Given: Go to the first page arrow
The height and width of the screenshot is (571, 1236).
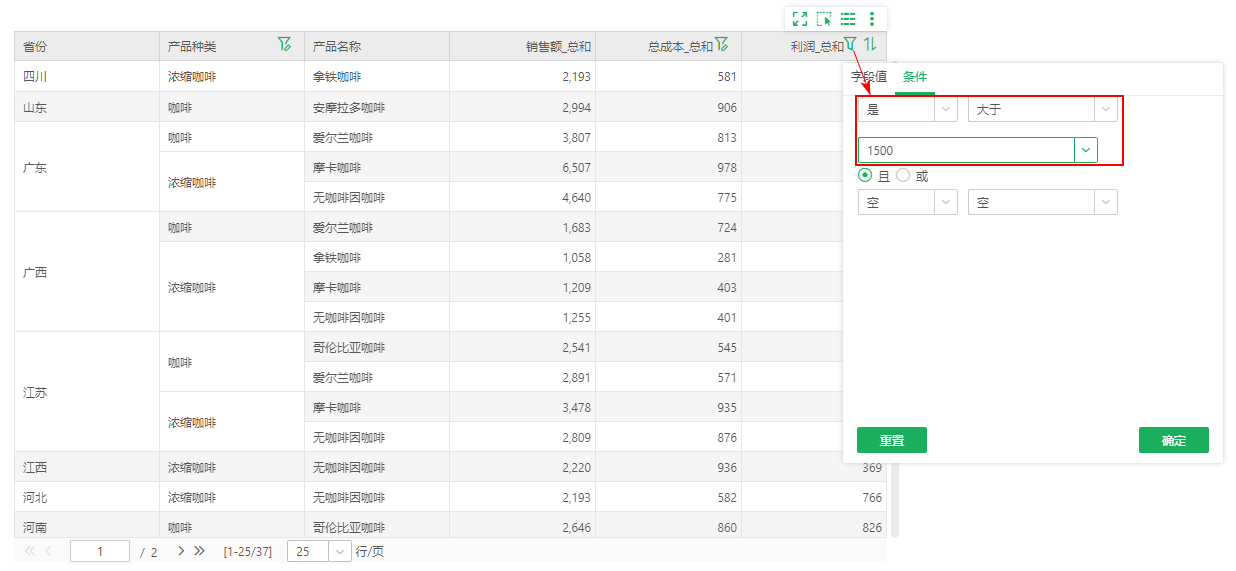Looking at the screenshot, I should coord(29,551).
